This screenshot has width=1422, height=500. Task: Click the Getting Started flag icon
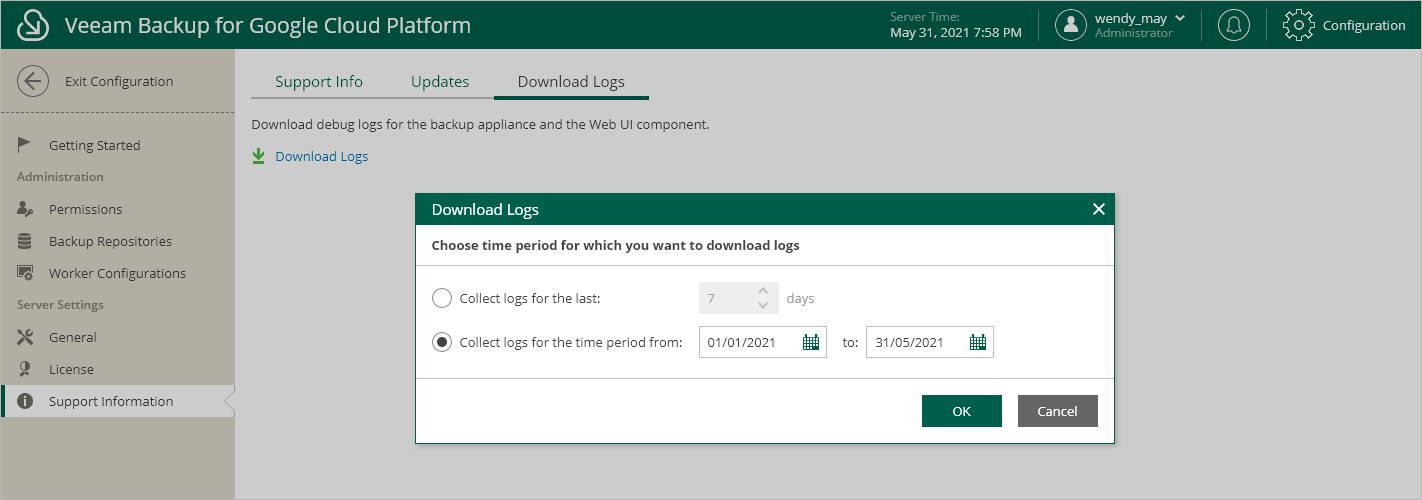point(26,145)
